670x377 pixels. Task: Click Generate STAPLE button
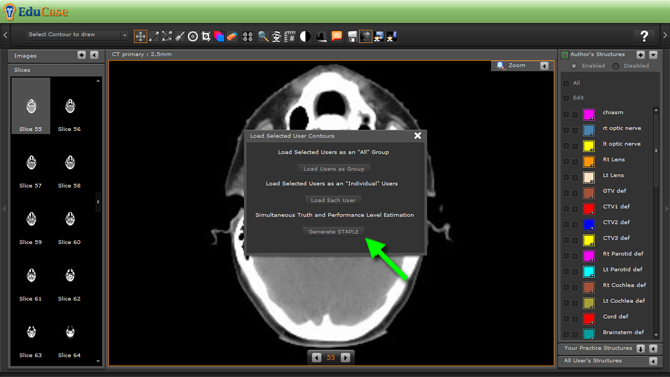(x=333, y=232)
